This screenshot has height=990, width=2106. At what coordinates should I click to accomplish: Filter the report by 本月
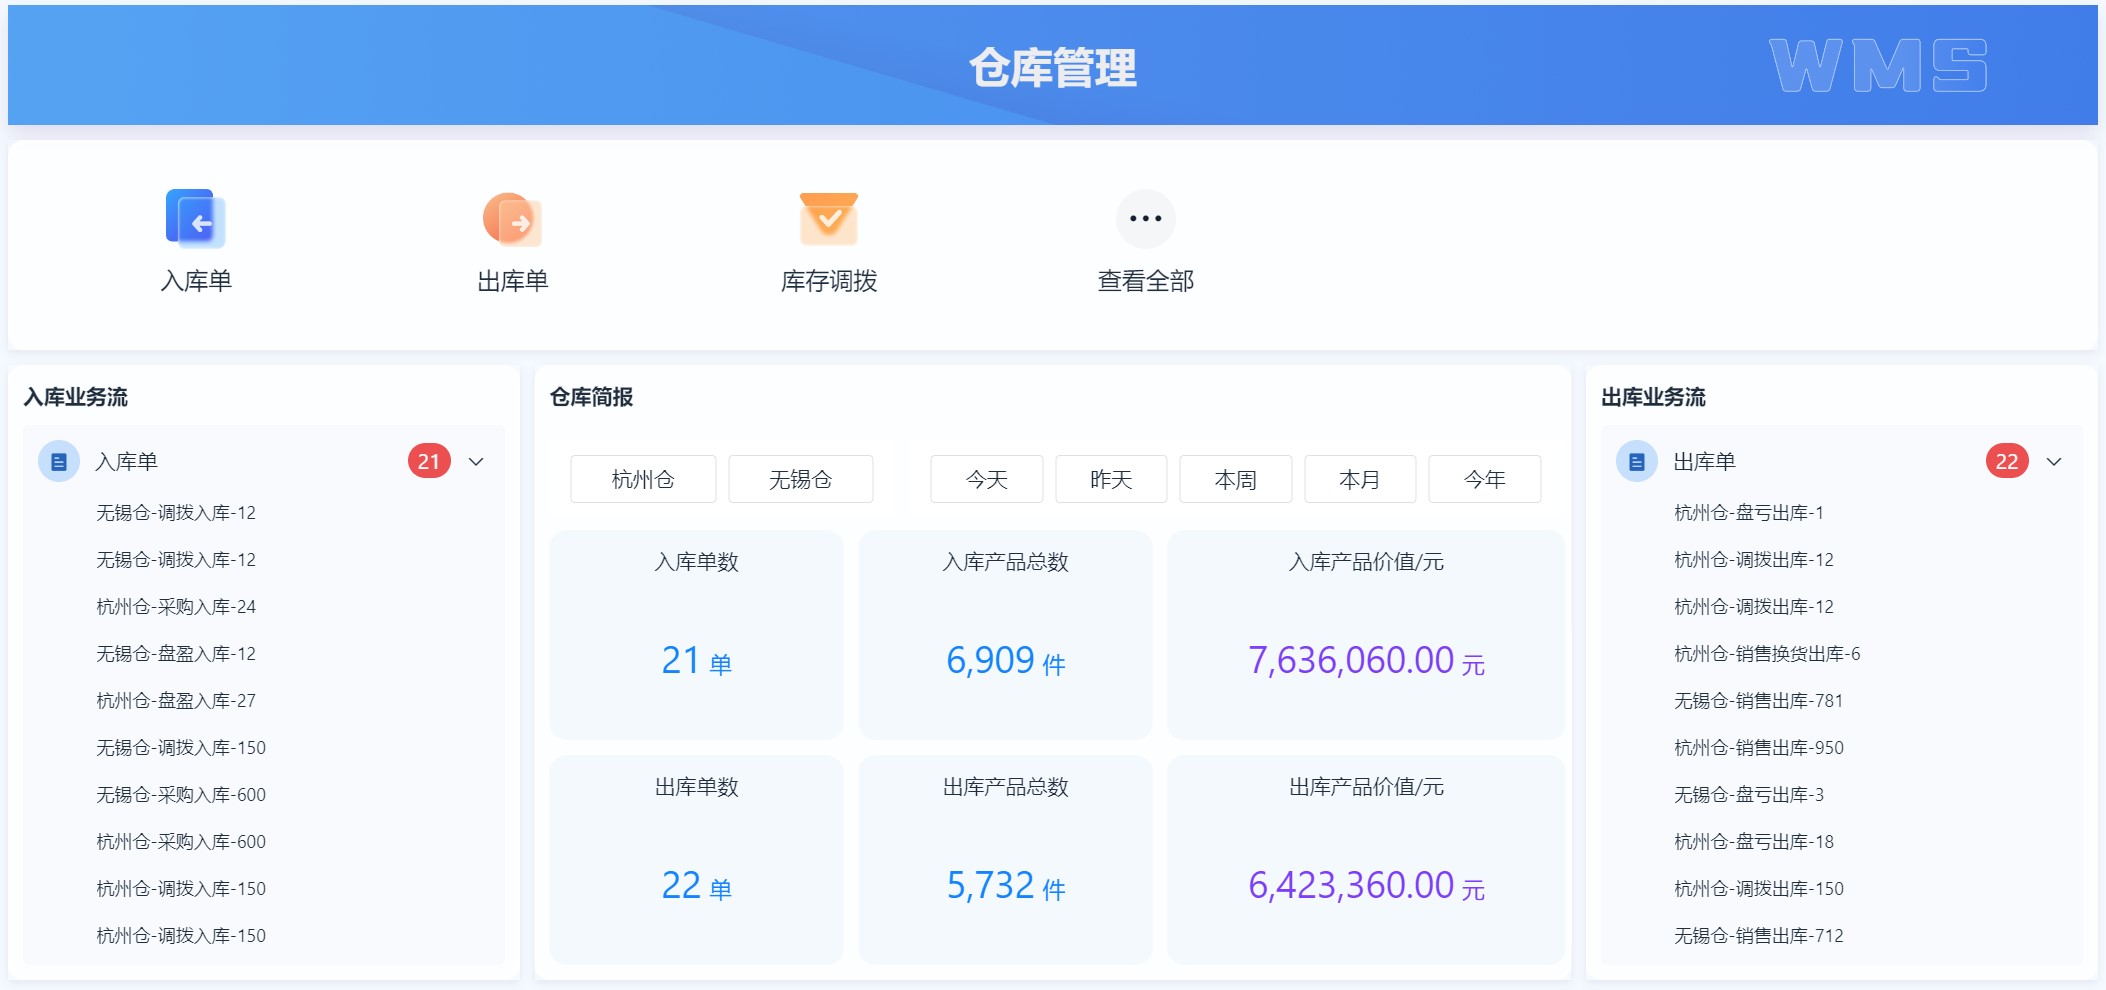pos(1360,479)
